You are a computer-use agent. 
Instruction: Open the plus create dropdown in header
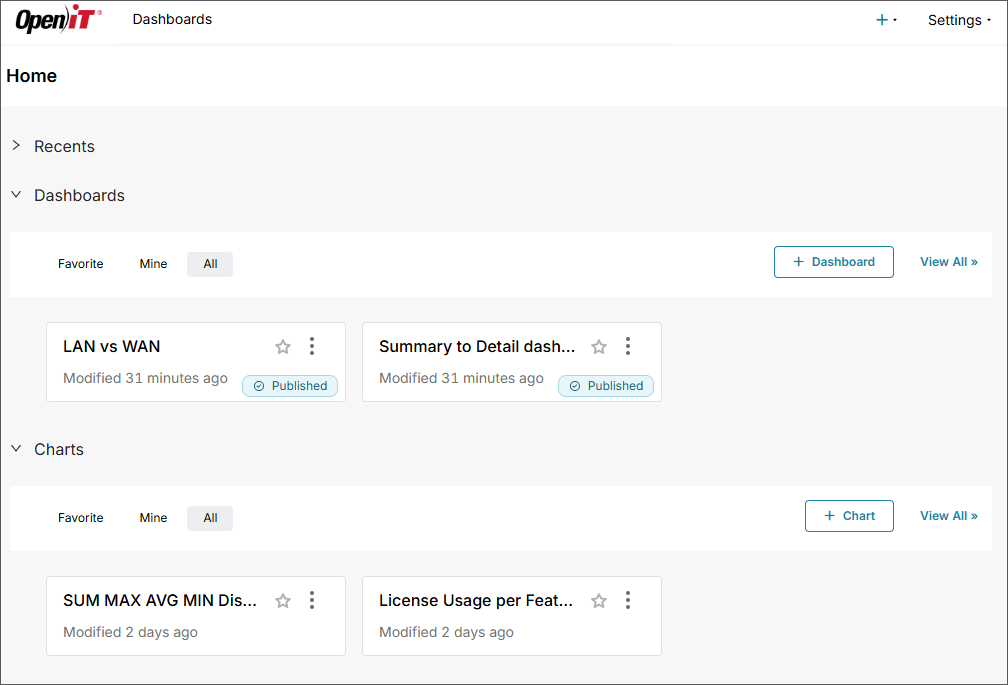click(x=886, y=20)
